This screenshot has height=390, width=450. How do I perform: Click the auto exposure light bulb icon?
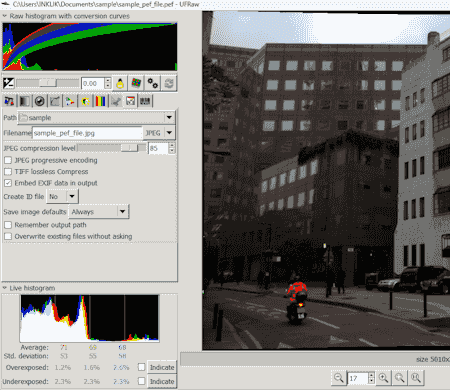tap(120, 83)
